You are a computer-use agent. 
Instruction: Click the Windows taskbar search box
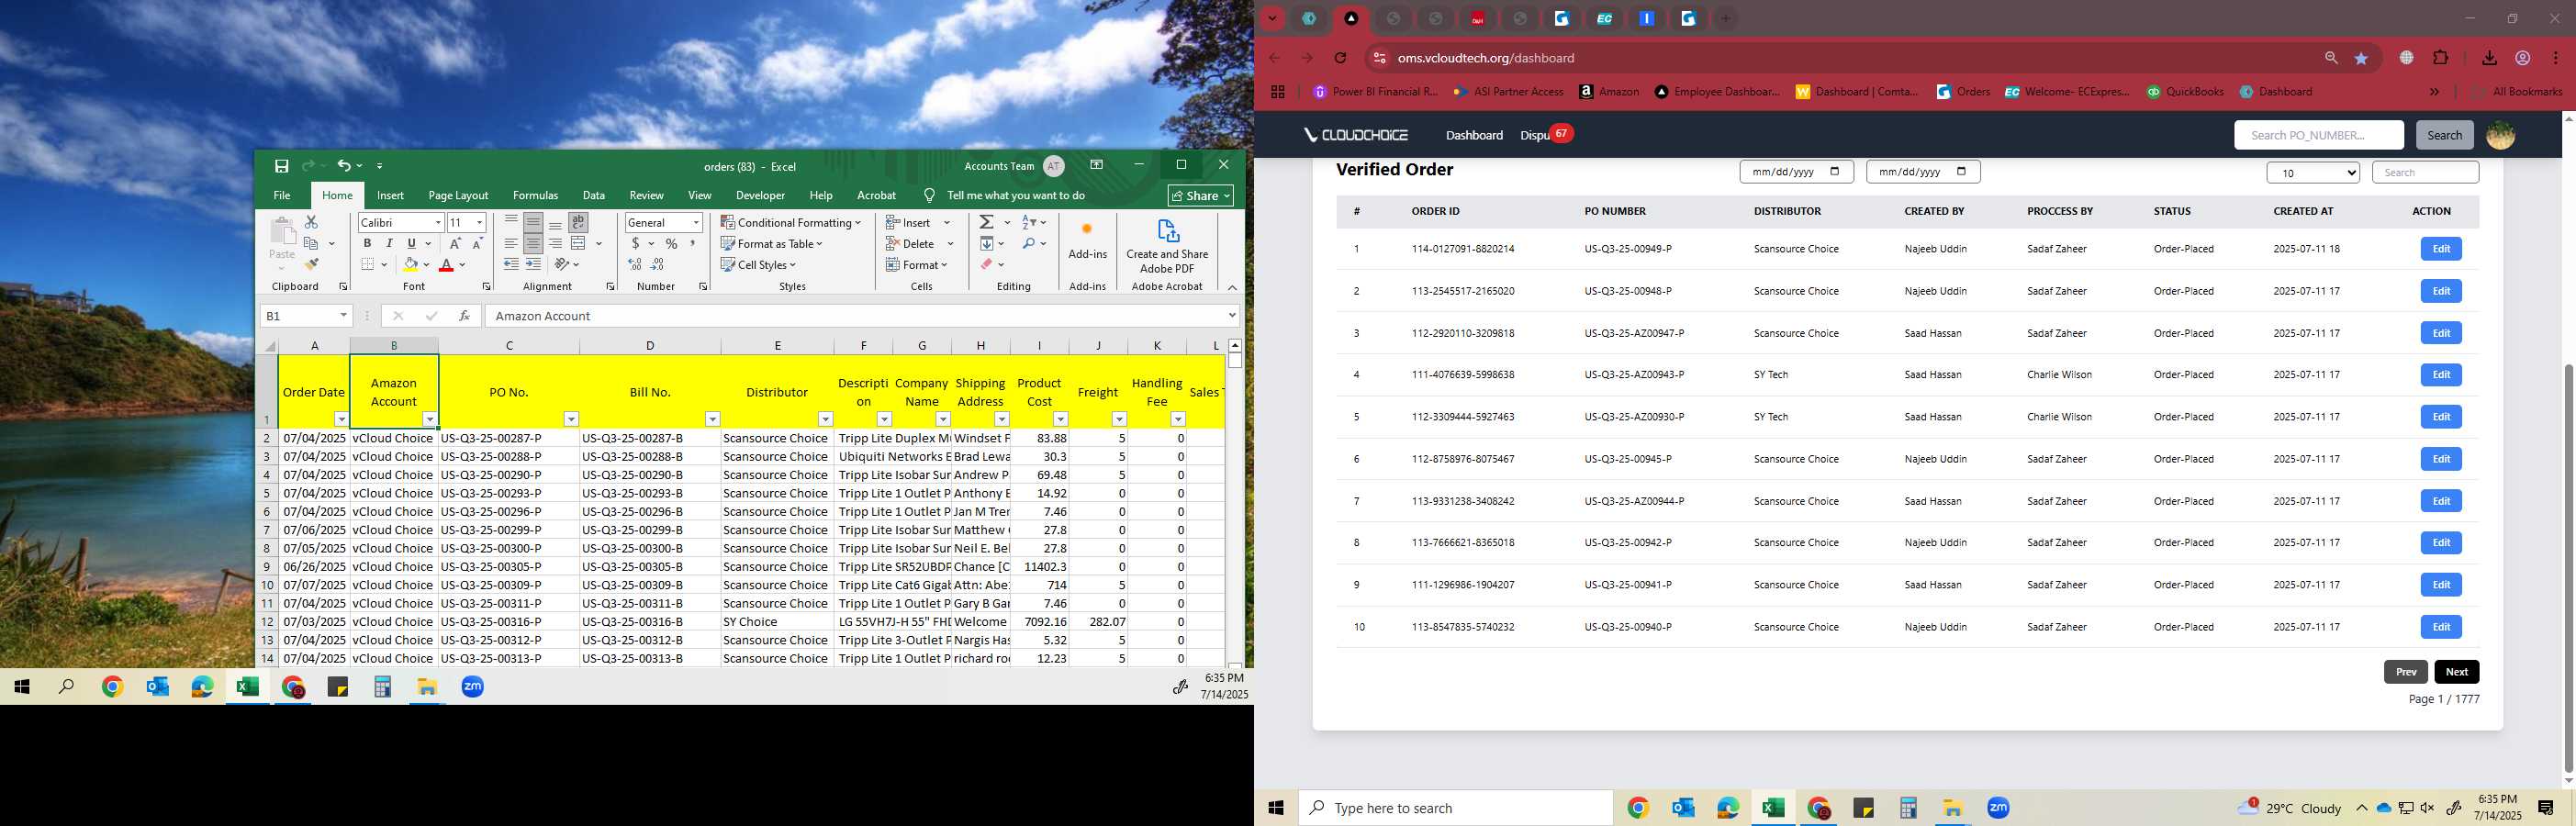[1456, 808]
